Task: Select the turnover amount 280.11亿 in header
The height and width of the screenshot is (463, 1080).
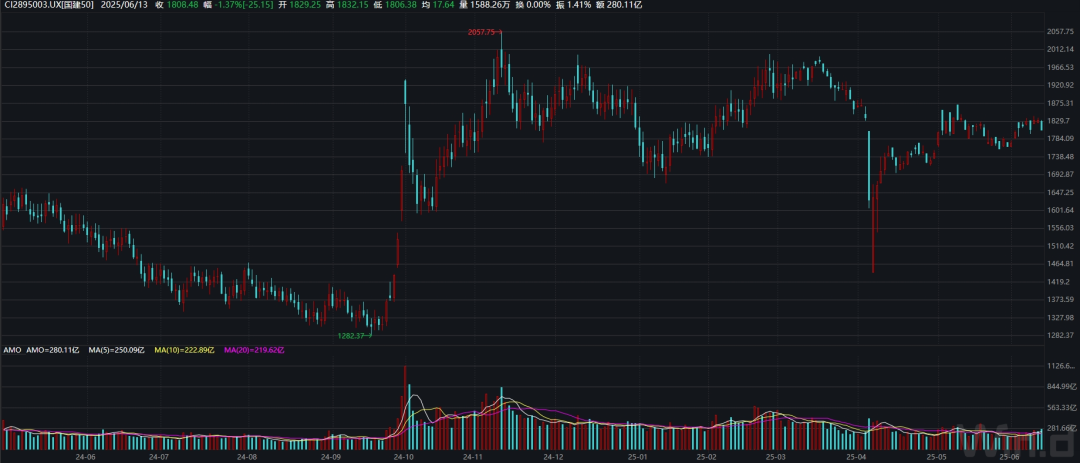Action: pyautogui.click(x=624, y=5)
